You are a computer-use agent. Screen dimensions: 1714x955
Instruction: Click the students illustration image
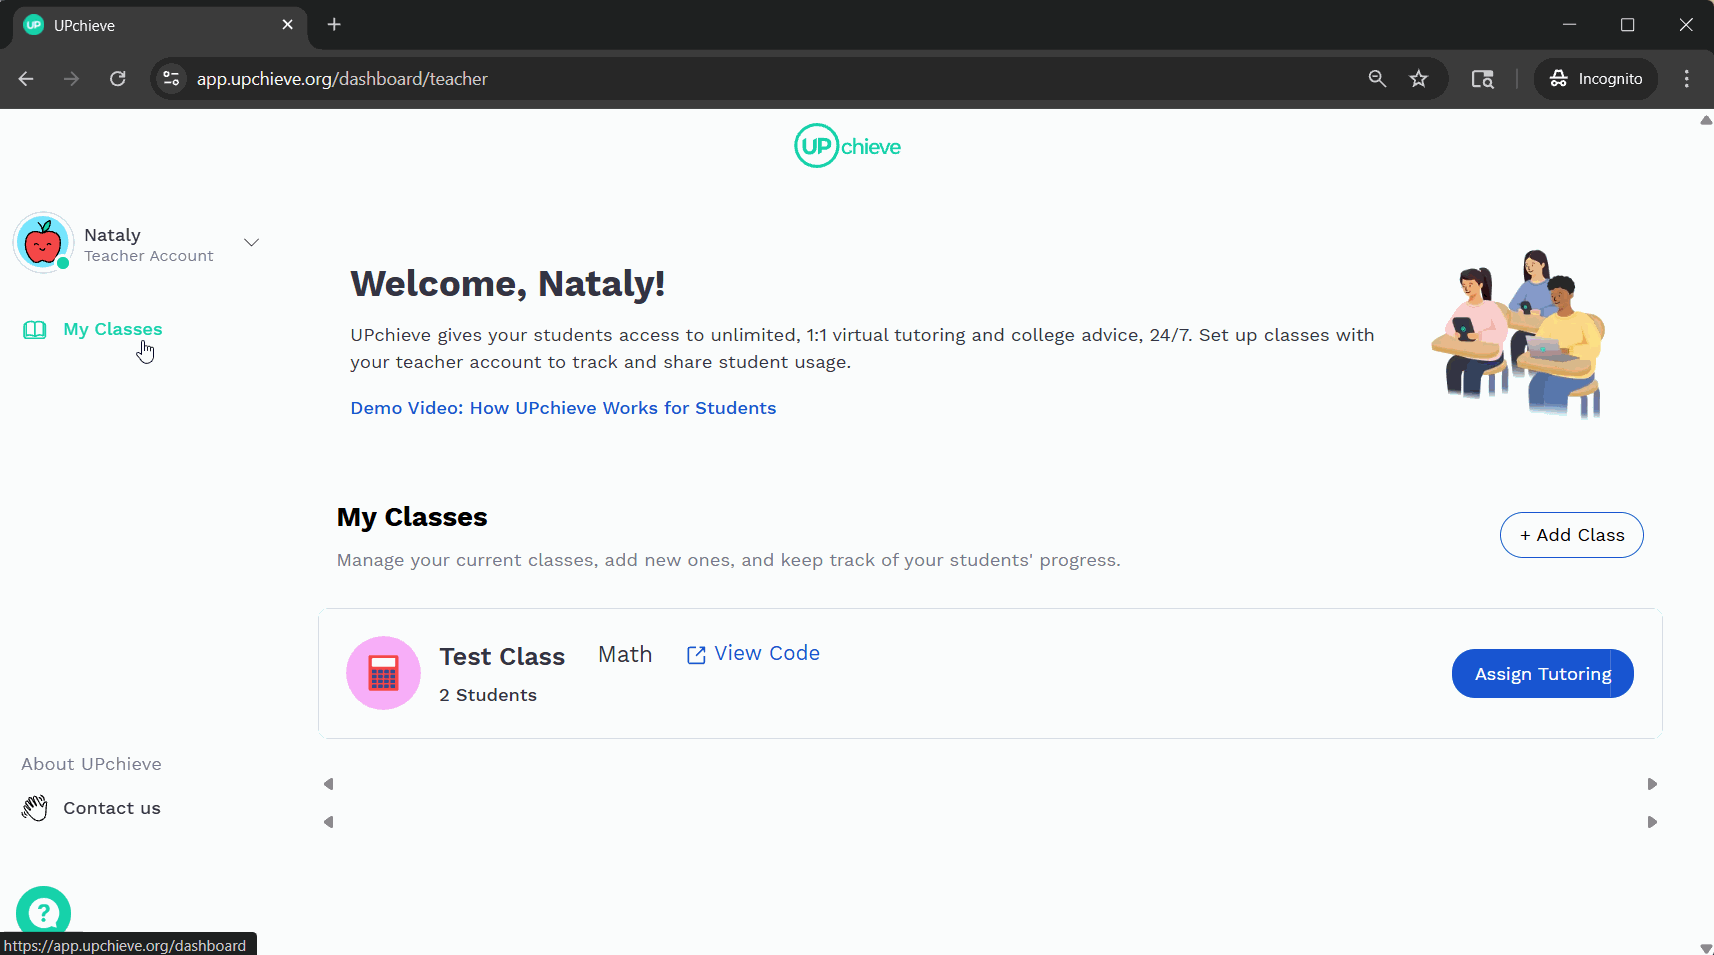point(1518,333)
